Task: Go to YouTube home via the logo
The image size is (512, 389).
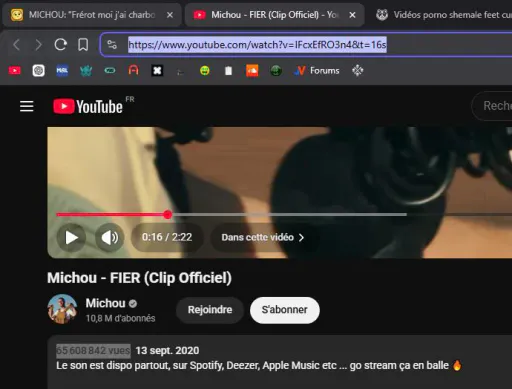Action: [x=88, y=106]
